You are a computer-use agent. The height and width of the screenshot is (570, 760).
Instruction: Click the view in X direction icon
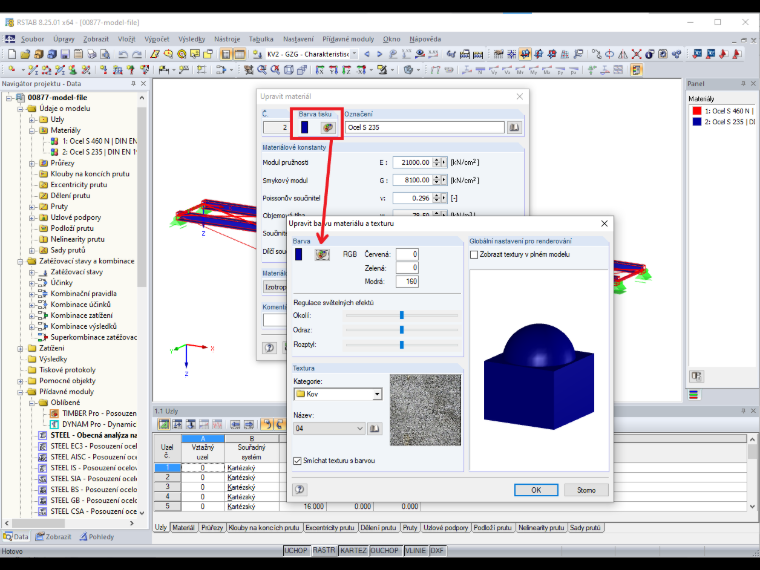[x=320, y=70]
